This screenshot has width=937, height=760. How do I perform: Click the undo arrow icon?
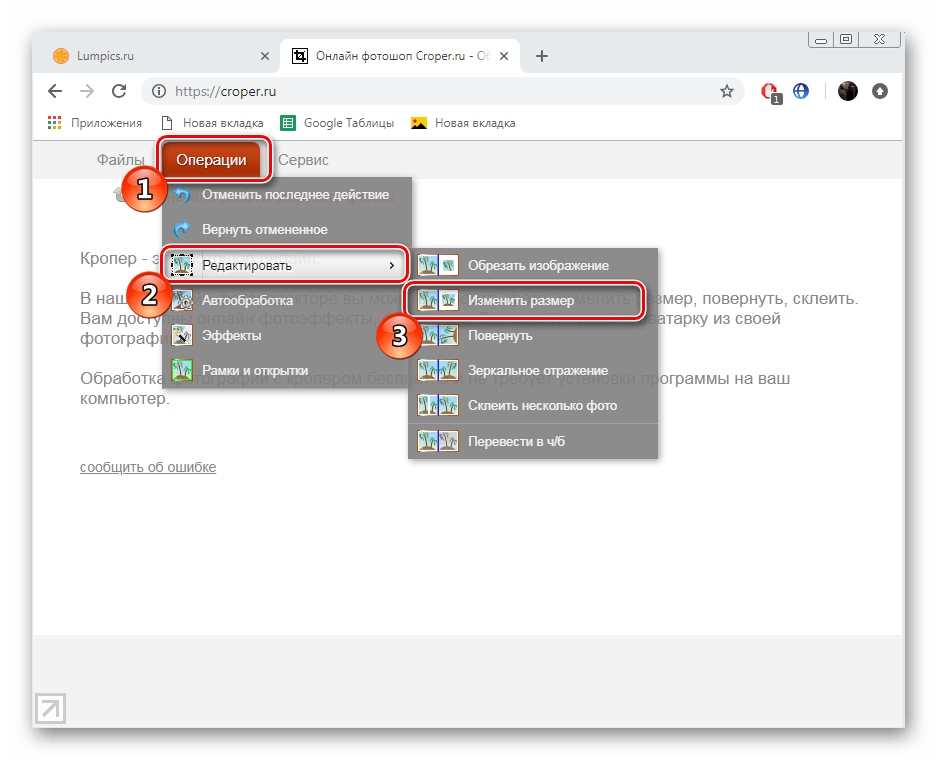[x=182, y=195]
